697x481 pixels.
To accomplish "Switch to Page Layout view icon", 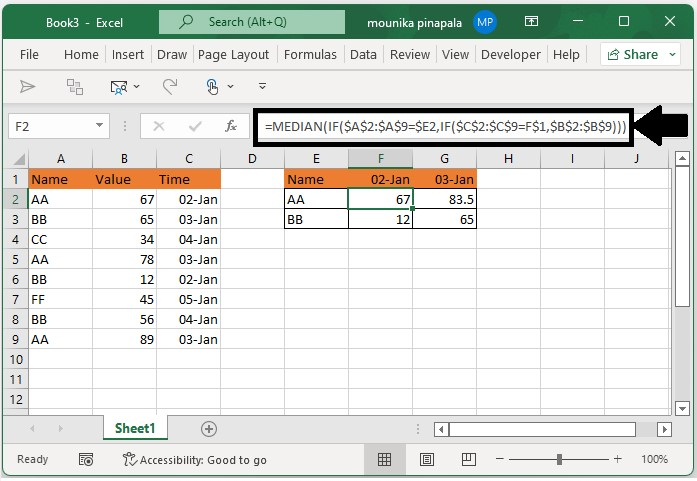I will tap(427, 459).
